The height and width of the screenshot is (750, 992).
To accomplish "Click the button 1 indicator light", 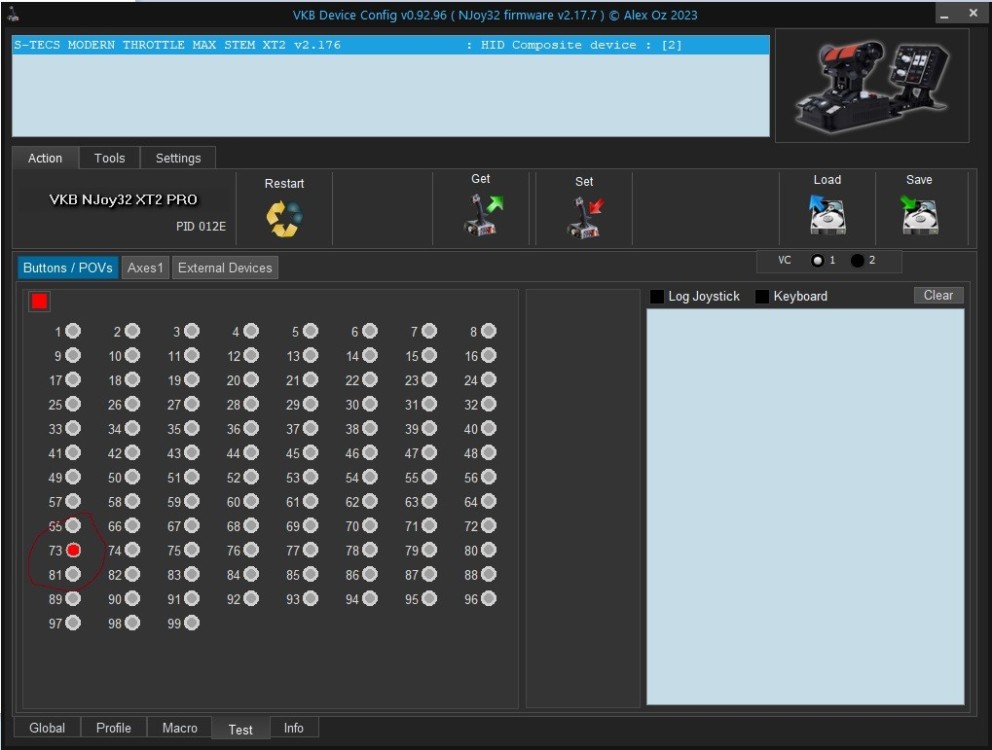I will click(74, 331).
